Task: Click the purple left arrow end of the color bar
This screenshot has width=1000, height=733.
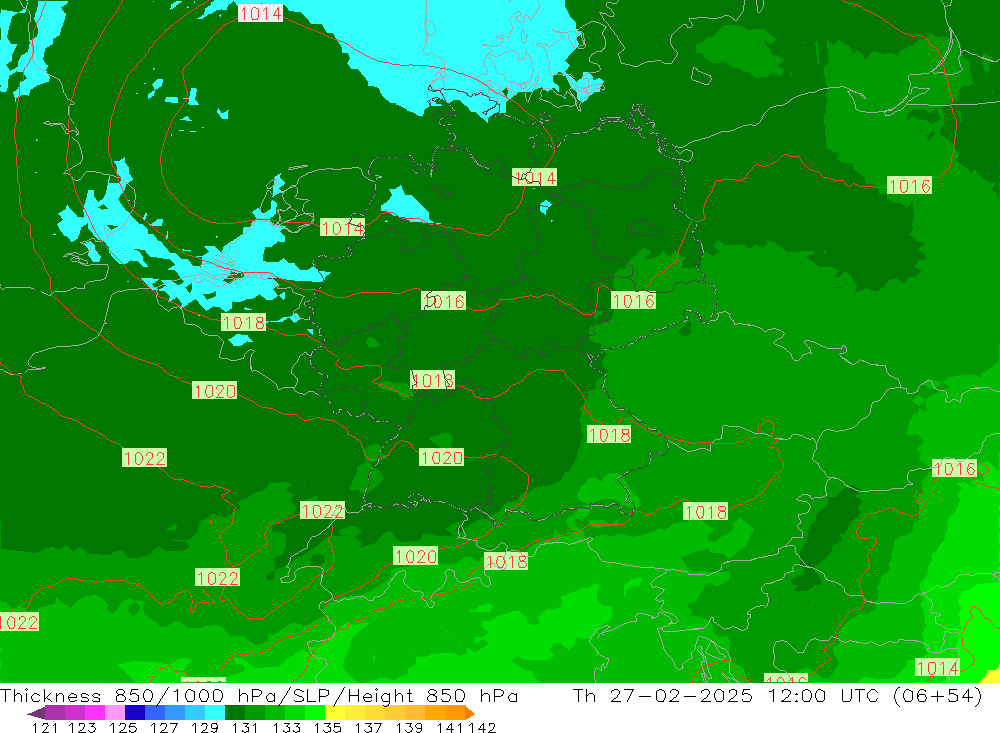Action: coord(36,713)
